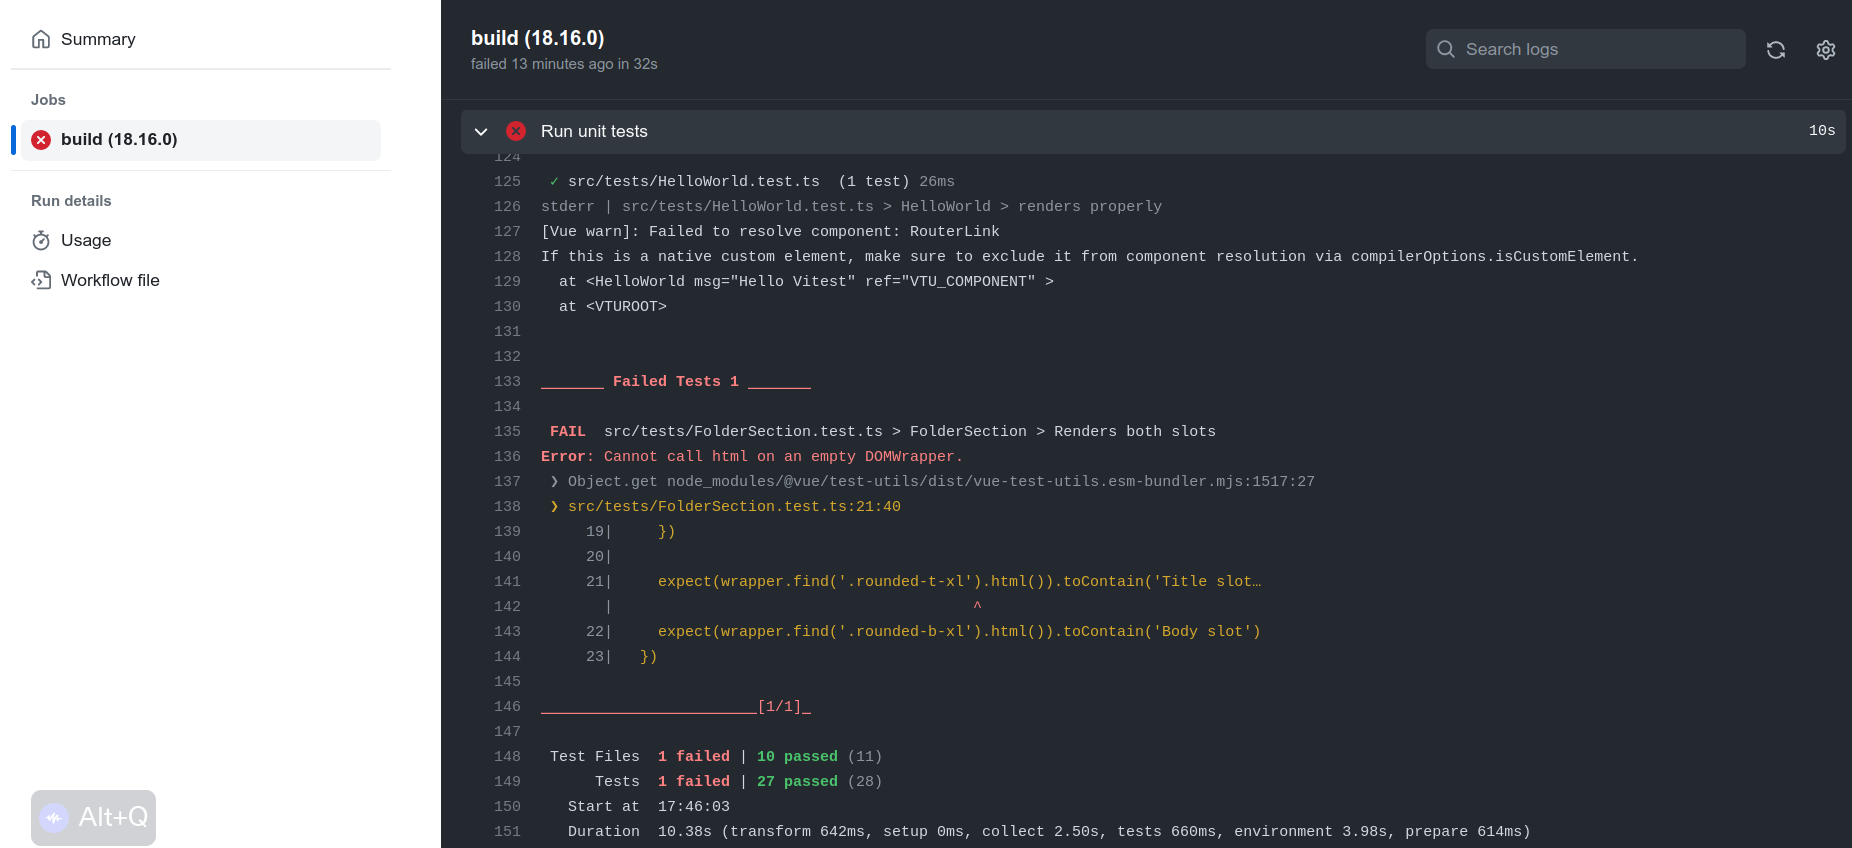Click the '[1/1]' separator log line

click(x=676, y=706)
